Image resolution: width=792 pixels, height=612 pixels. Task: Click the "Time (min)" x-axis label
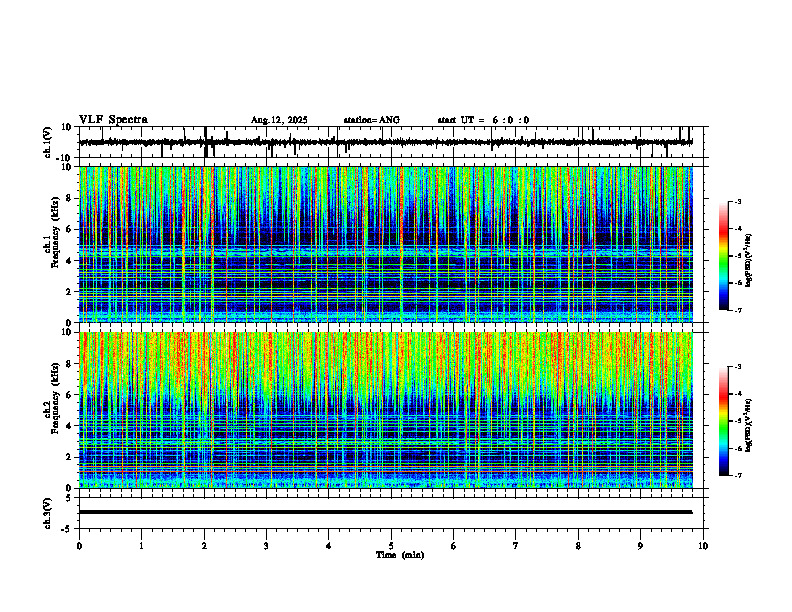pos(400,555)
